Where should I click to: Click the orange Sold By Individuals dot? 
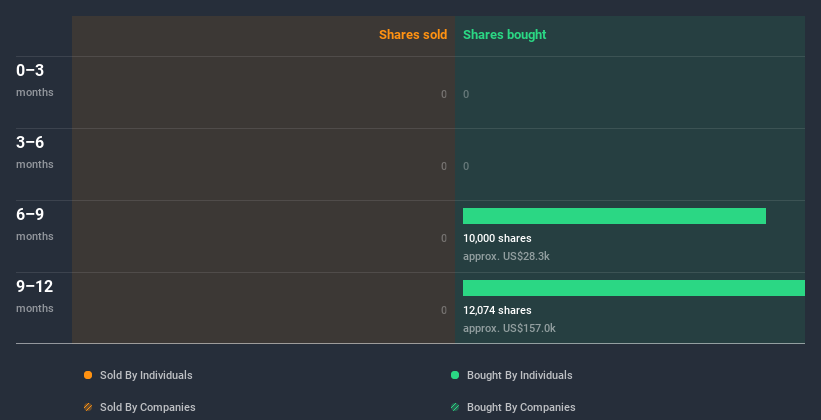pos(88,375)
